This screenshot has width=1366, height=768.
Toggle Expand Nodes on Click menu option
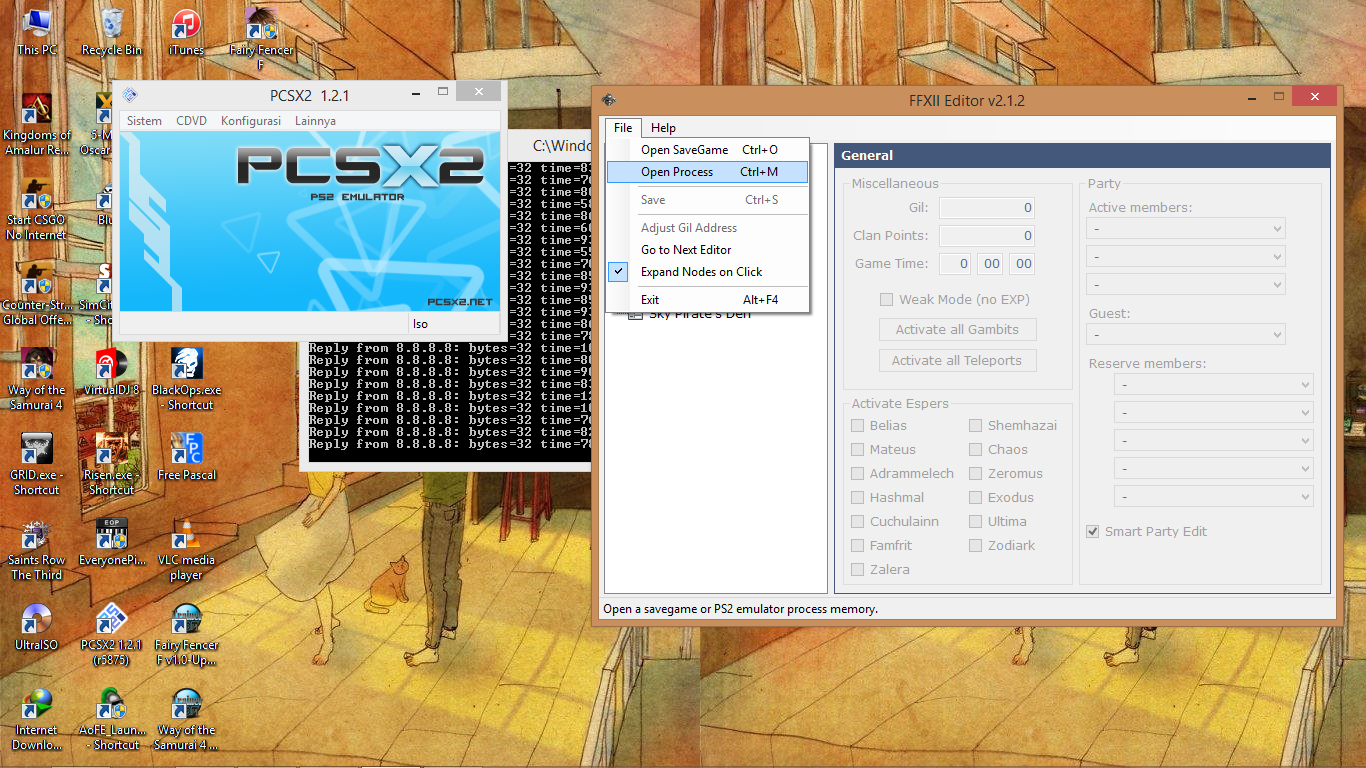tap(707, 272)
